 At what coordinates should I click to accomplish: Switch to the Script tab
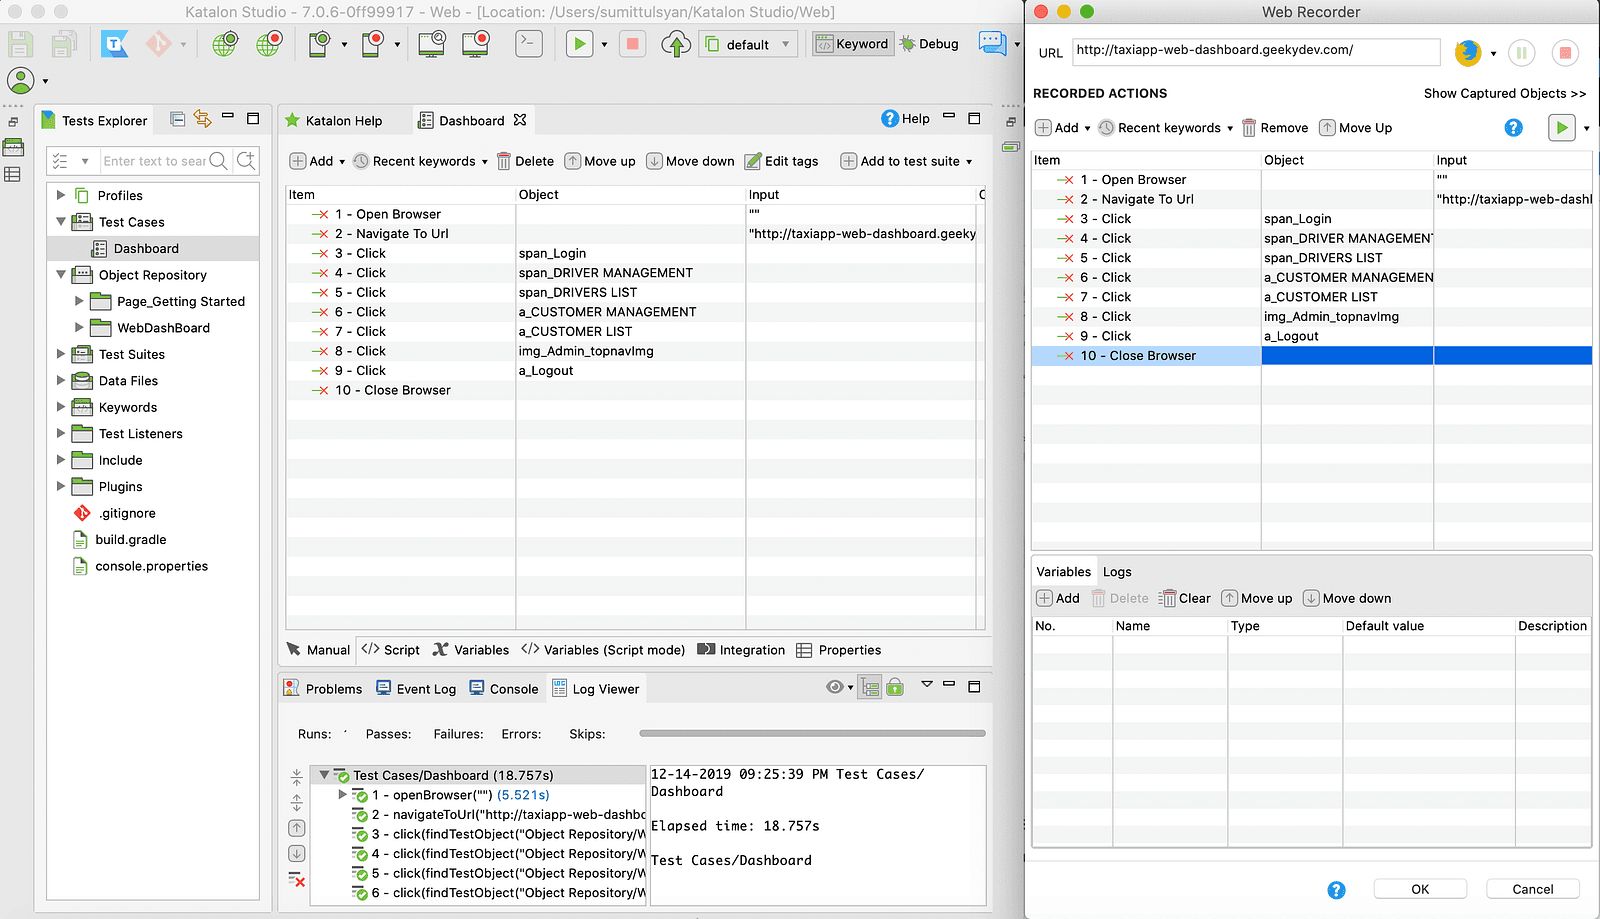(391, 650)
